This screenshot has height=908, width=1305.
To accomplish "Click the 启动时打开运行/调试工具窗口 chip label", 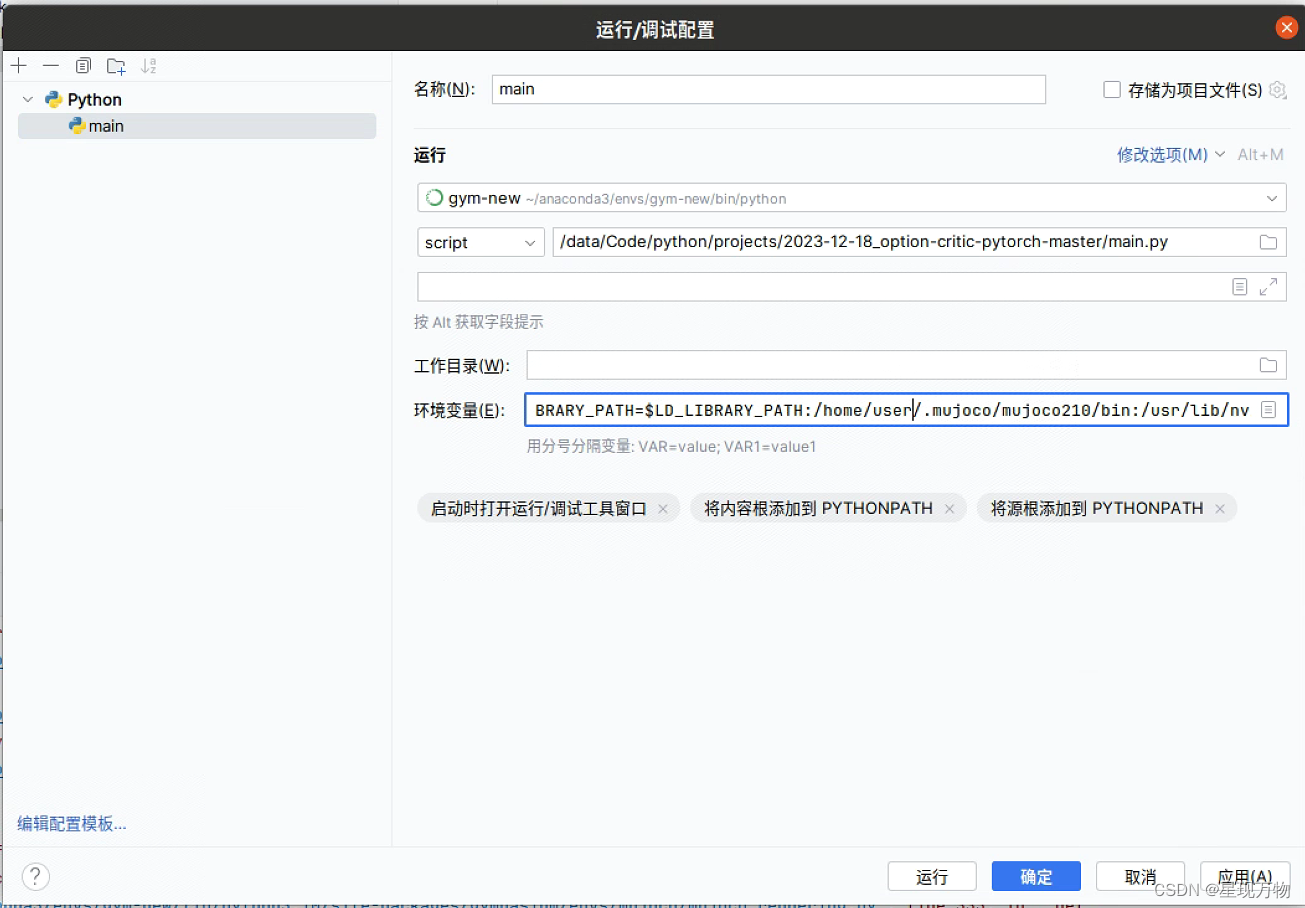I will (539, 509).
